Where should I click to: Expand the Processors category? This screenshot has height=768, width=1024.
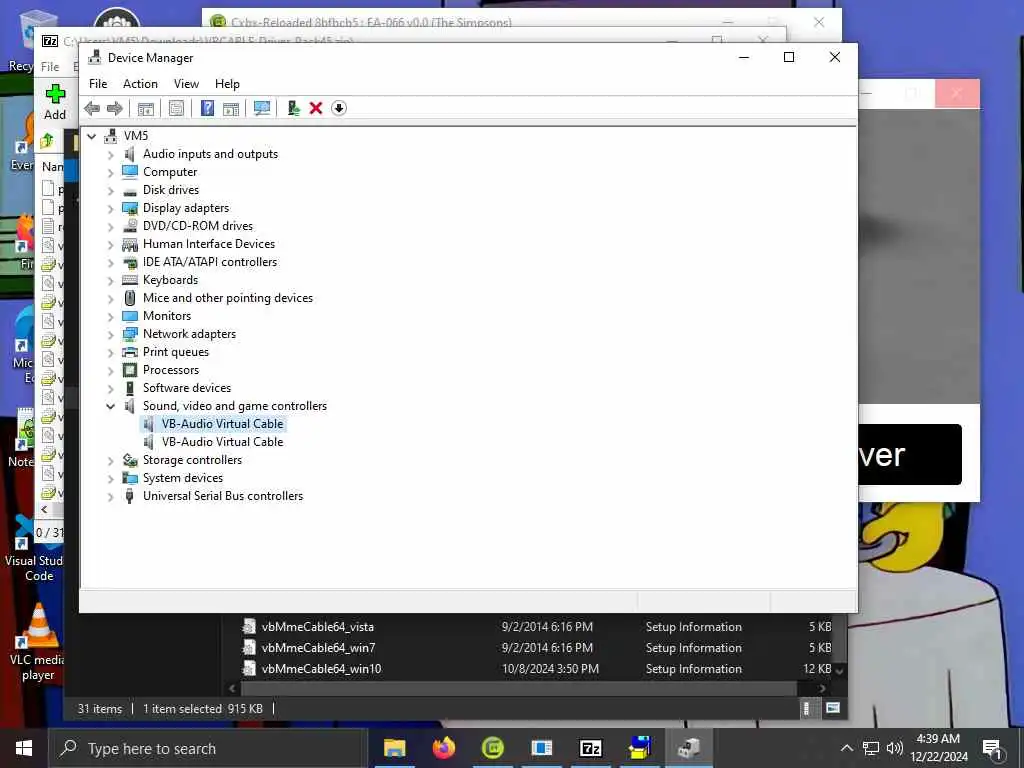click(110, 371)
